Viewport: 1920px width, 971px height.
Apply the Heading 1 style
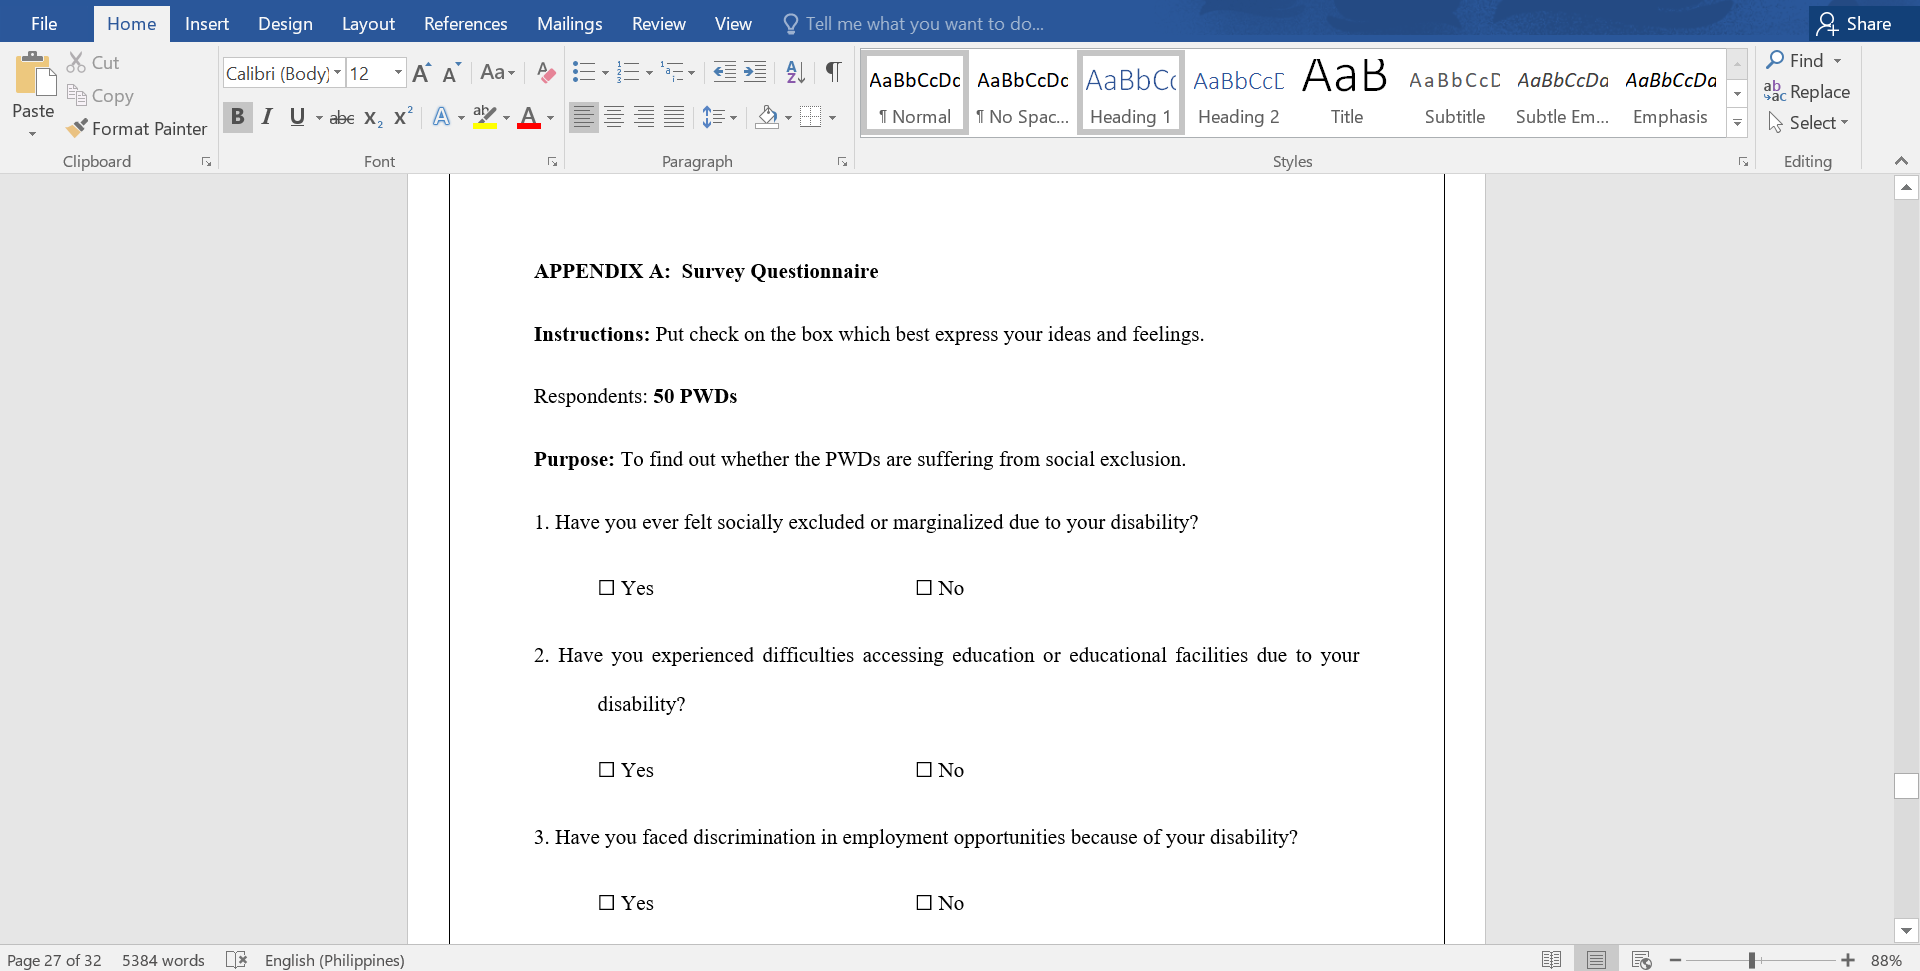[x=1130, y=93]
